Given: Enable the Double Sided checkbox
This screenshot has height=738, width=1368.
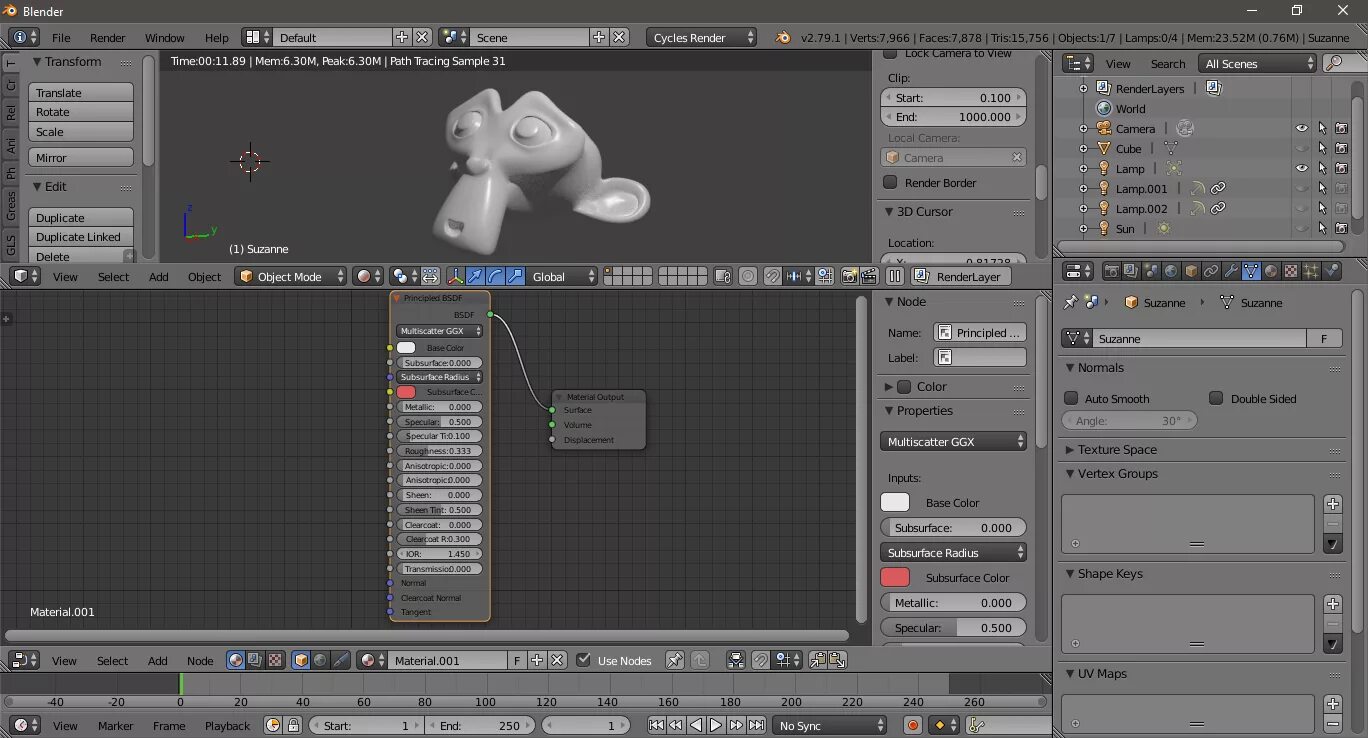Looking at the screenshot, I should pos(1216,397).
